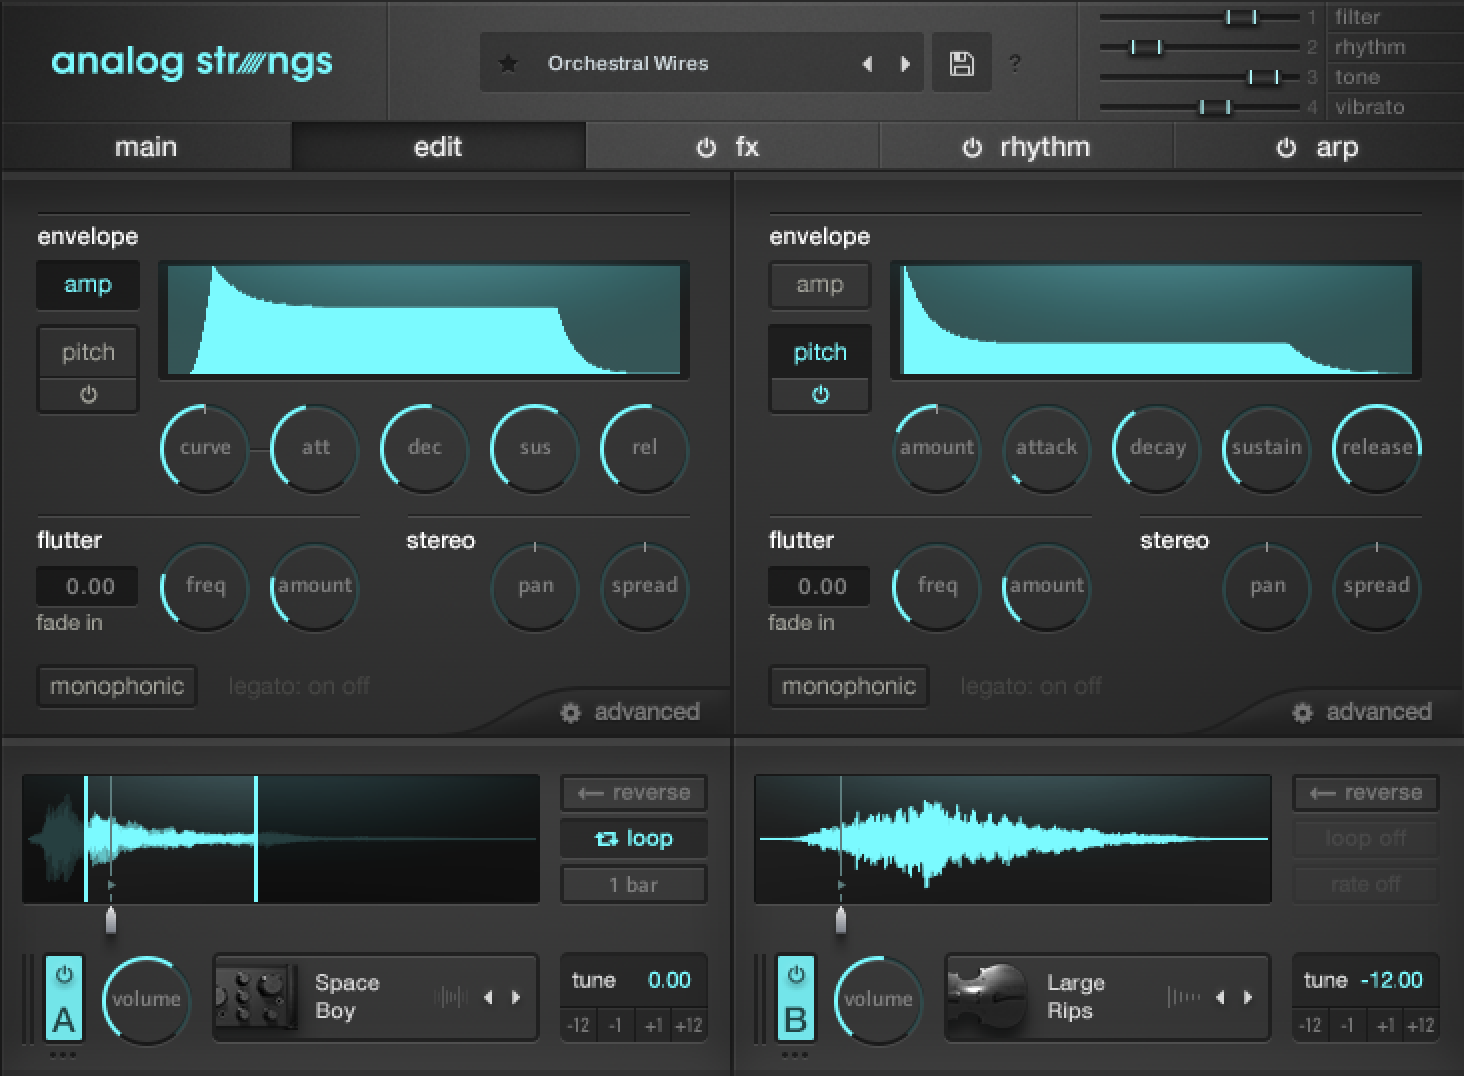Open the 1 bar loop length selector
The height and width of the screenshot is (1076, 1464).
[633, 884]
